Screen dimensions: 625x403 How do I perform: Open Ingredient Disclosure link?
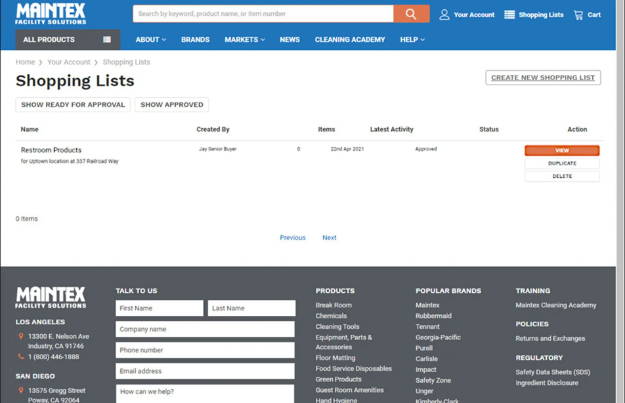tap(546, 383)
